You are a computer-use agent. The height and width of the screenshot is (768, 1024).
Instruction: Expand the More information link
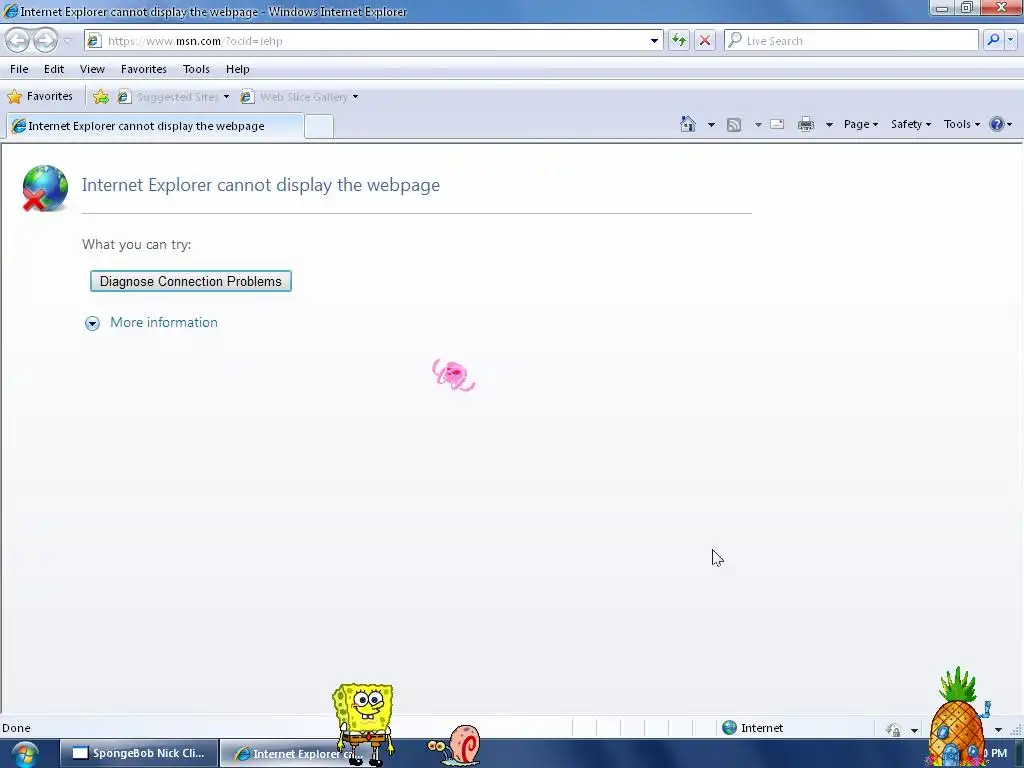pyautogui.click(x=163, y=322)
